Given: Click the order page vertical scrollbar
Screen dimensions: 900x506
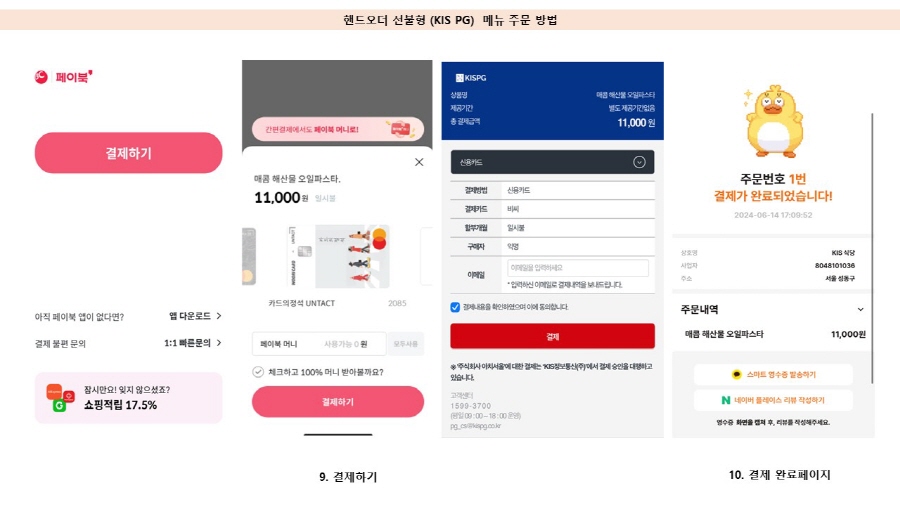Looking at the screenshot, I should (872, 248).
